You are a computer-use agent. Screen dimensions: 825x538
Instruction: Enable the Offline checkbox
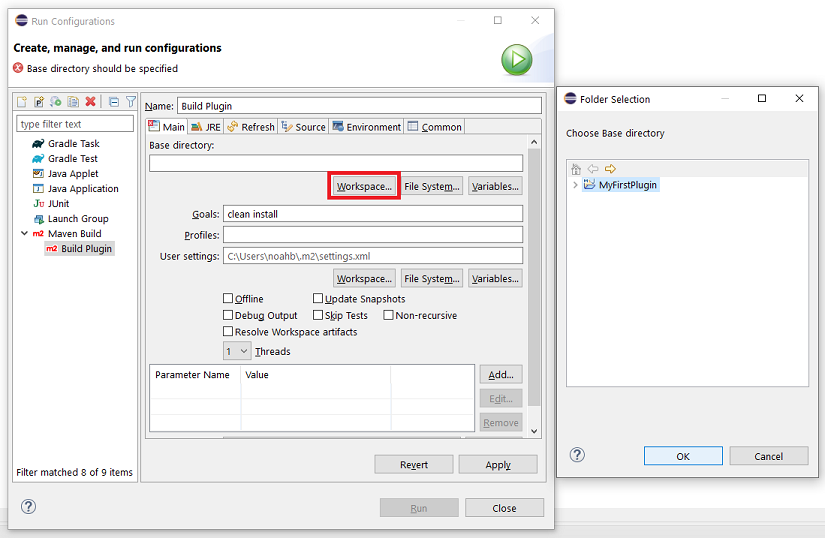tap(228, 299)
